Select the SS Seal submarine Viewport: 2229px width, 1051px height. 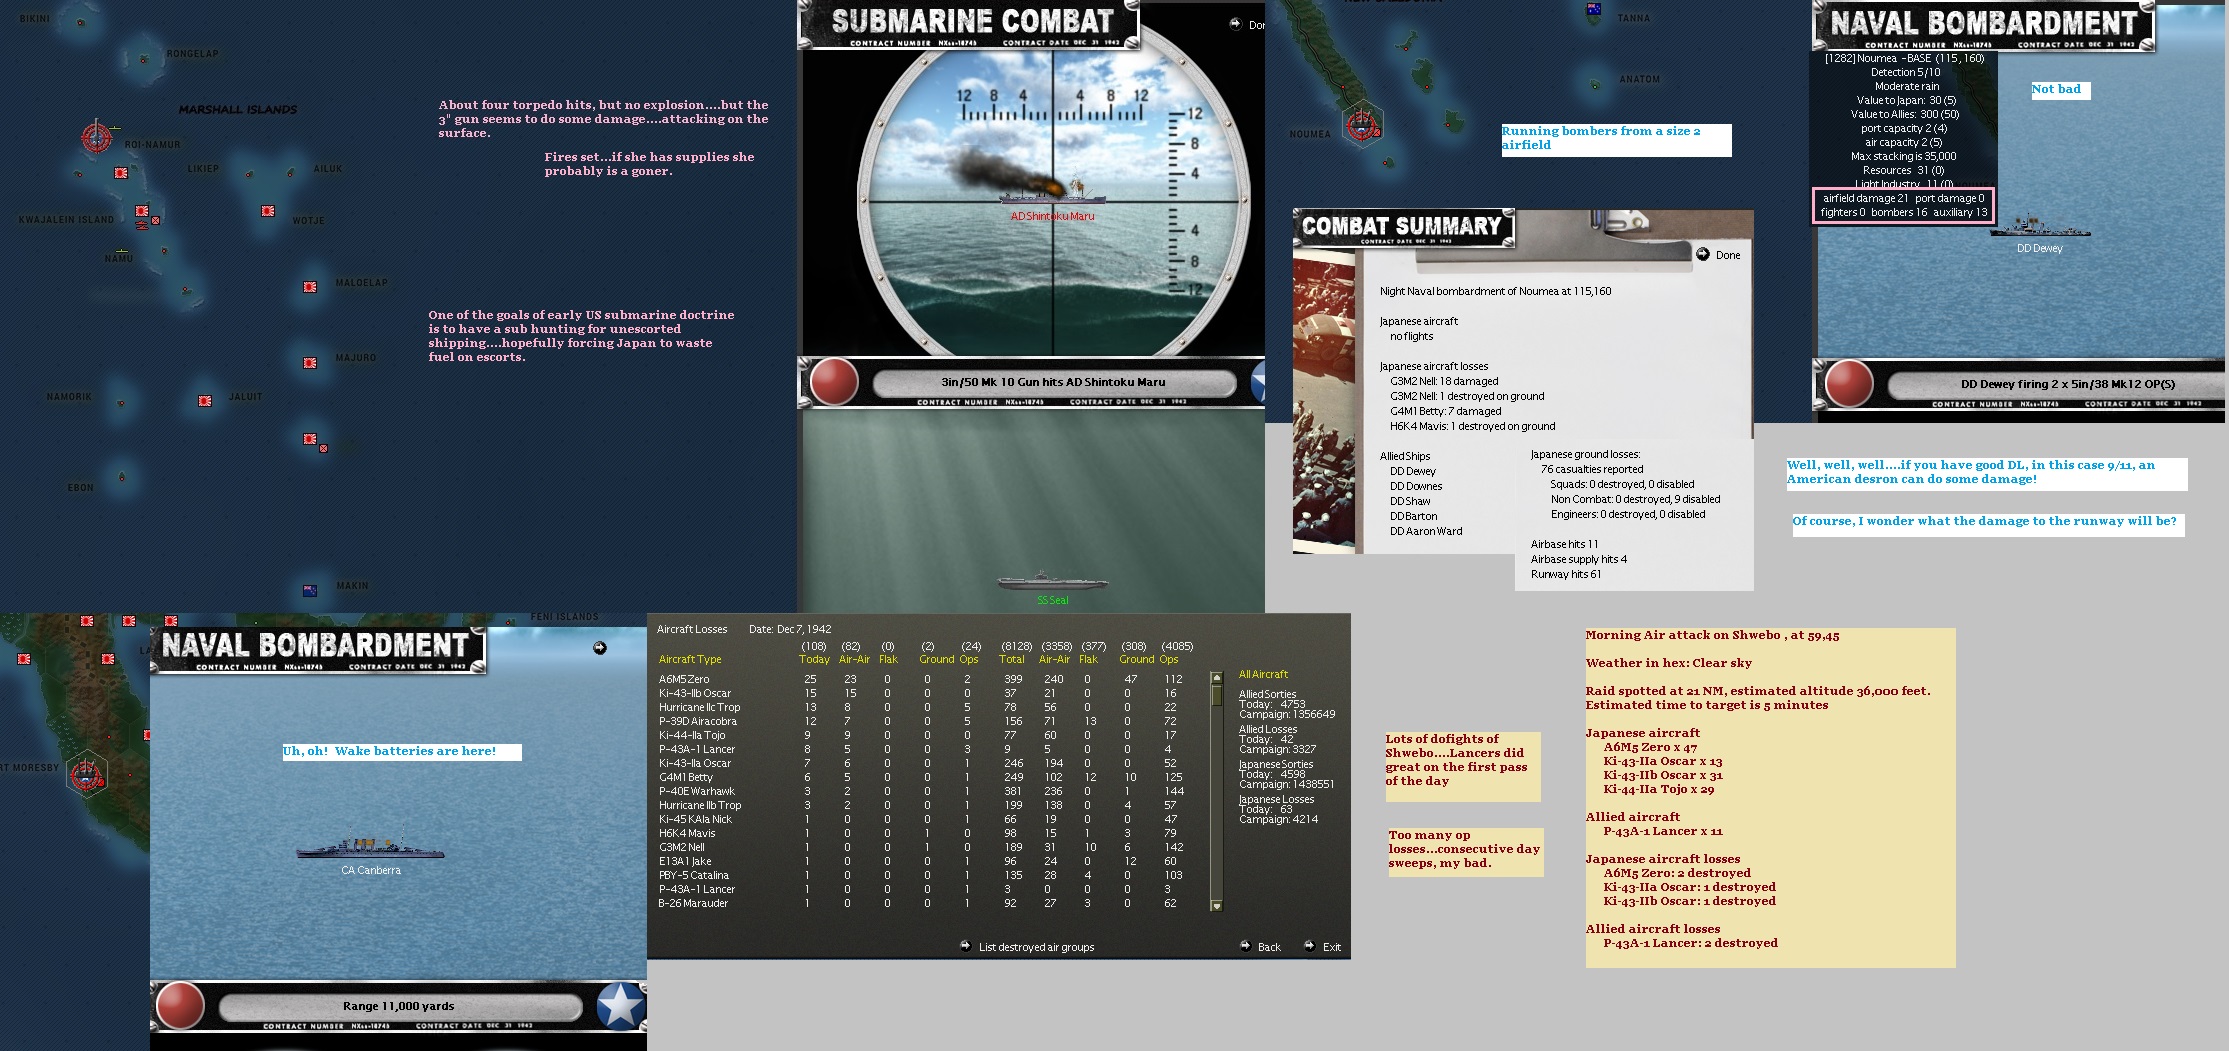(x=1052, y=580)
